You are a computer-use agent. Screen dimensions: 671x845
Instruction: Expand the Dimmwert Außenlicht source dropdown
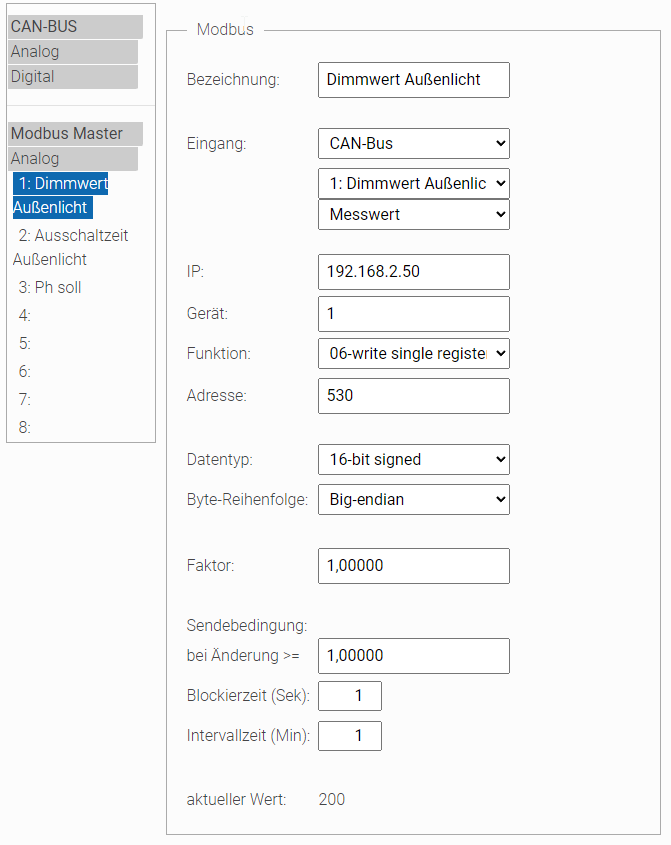(413, 184)
